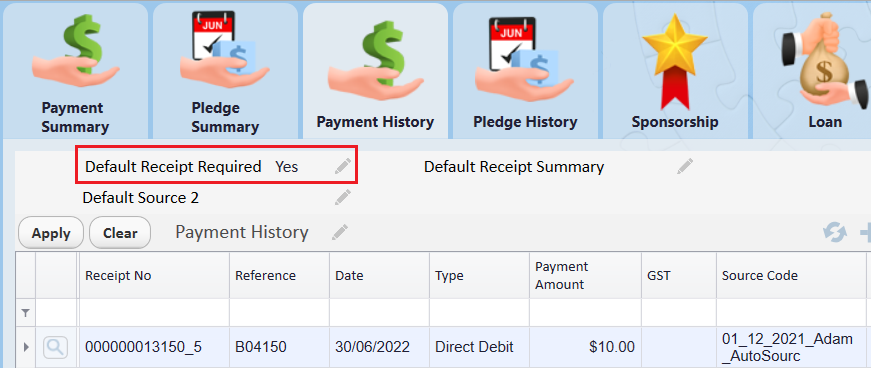Edit Default Receipt Summary pencil icon
Image resolution: width=871 pixels, height=368 pixels.
click(685, 166)
